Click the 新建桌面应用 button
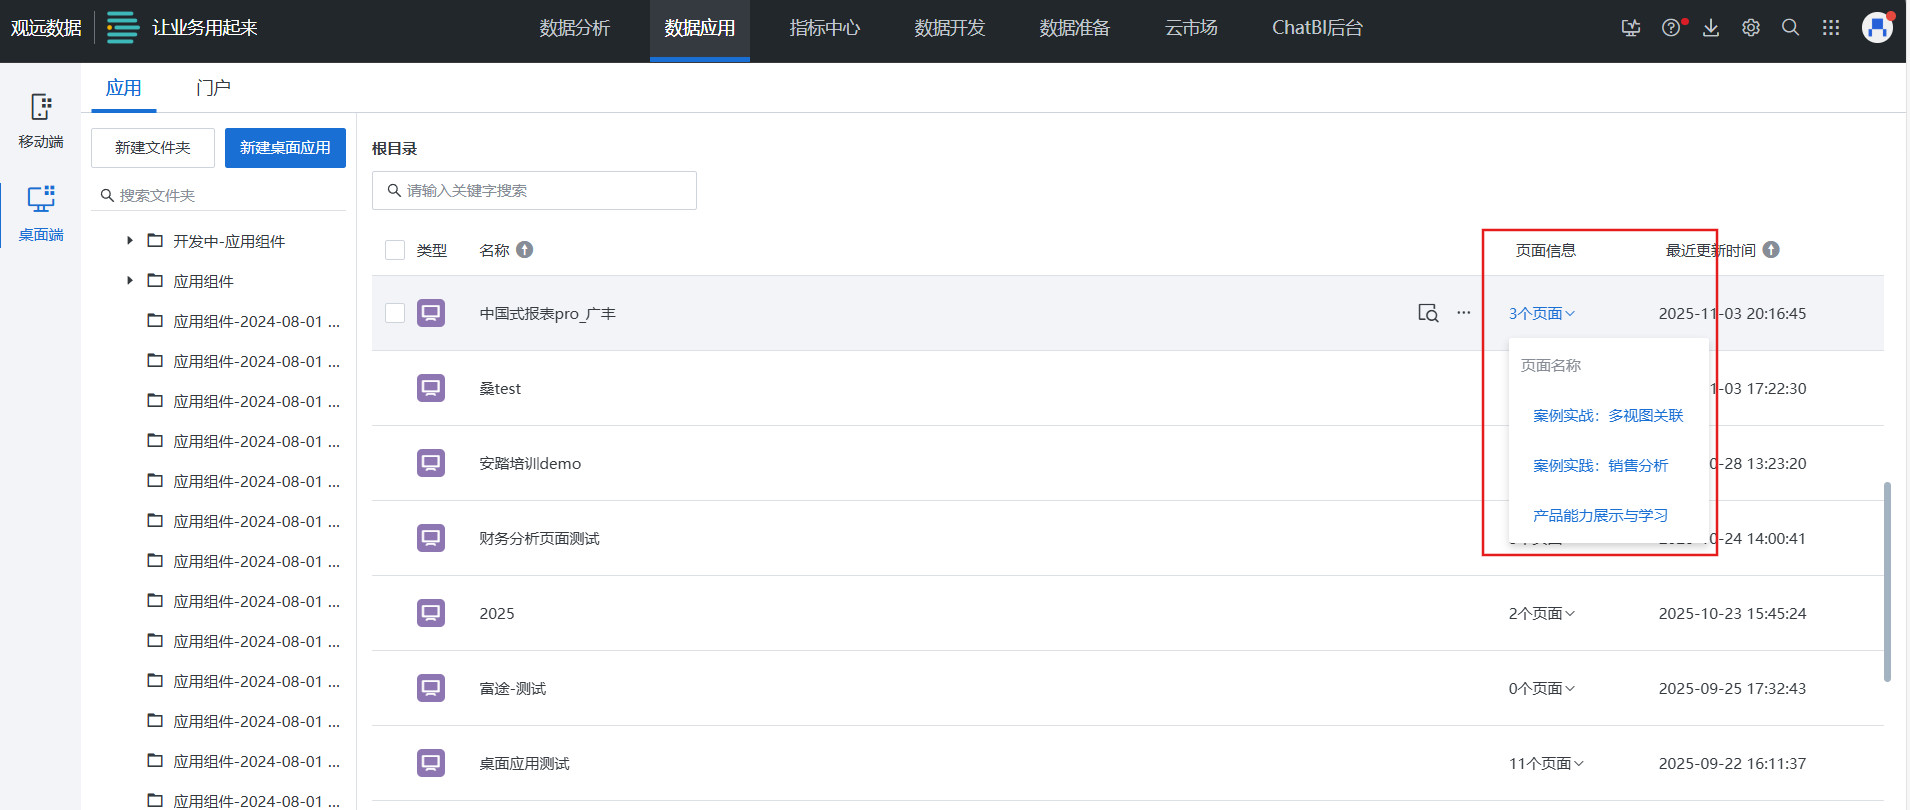1910x810 pixels. pos(285,148)
